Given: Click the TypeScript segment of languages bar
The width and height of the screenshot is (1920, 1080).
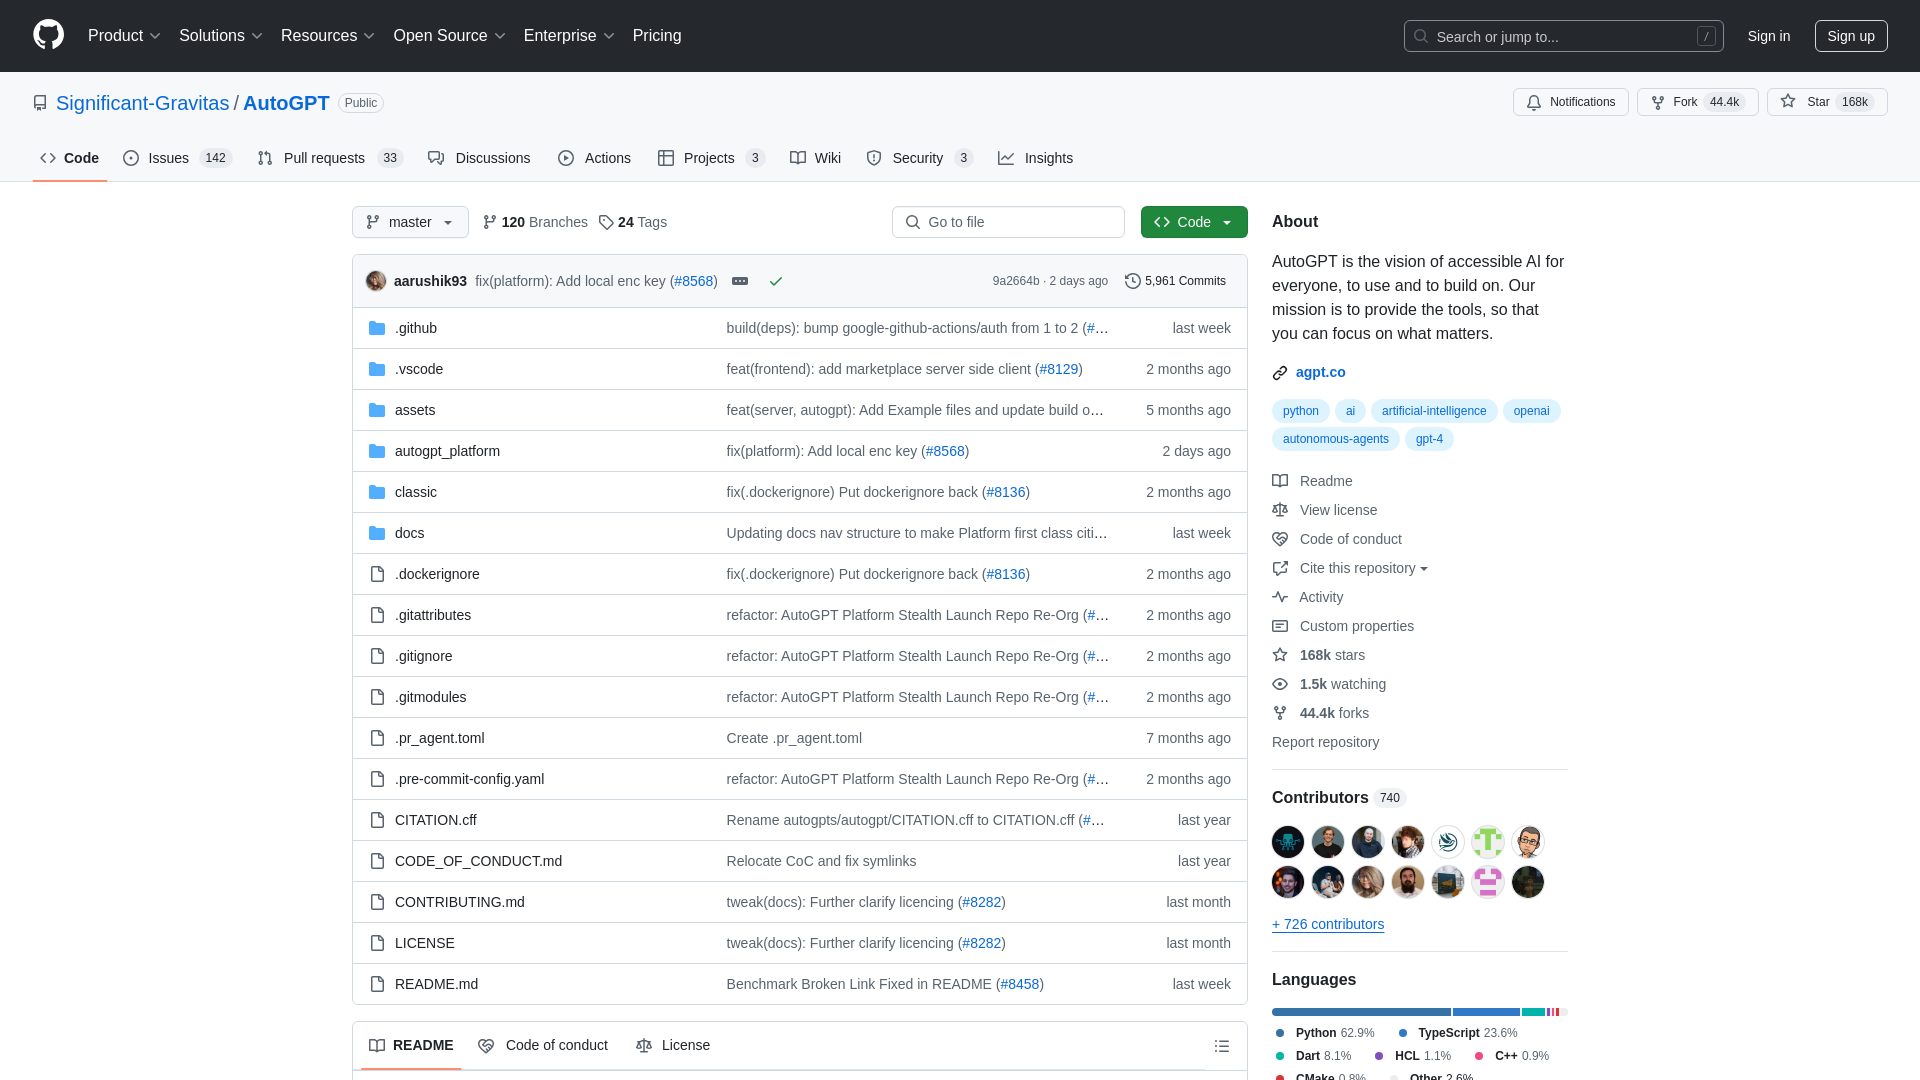Looking at the screenshot, I should pos(1486,1012).
